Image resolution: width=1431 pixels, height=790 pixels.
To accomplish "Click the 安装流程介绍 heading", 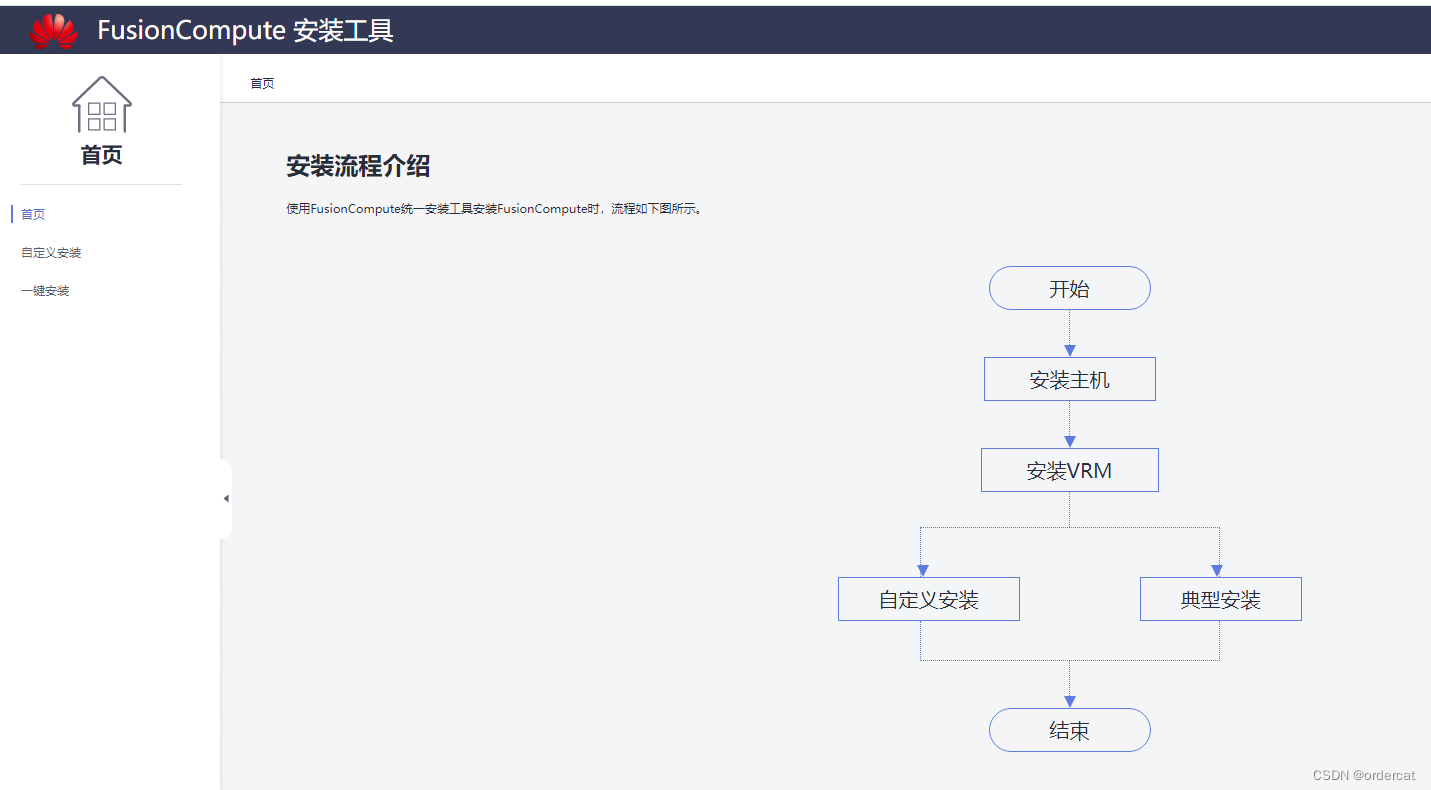I will (358, 167).
